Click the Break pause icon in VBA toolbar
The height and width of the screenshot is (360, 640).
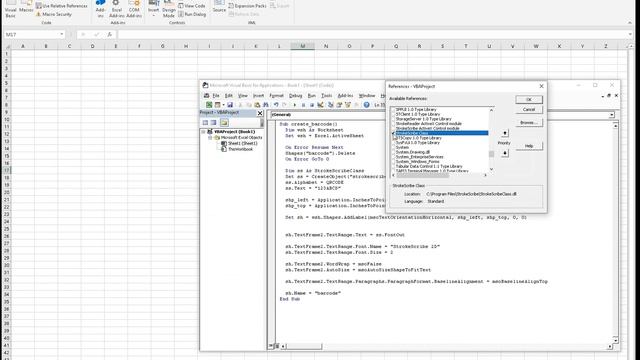(x=303, y=105)
